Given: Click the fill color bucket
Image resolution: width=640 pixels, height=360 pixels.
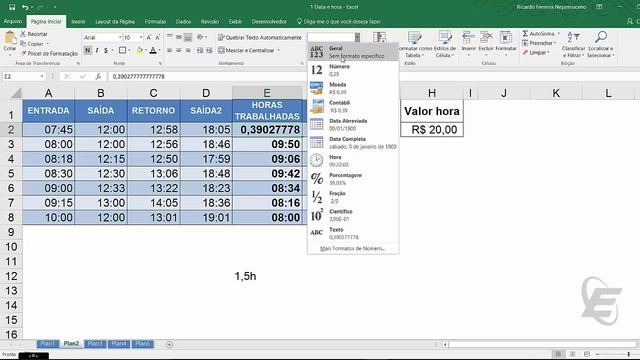Looking at the screenshot, I should pyautogui.click(x=140, y=50).
